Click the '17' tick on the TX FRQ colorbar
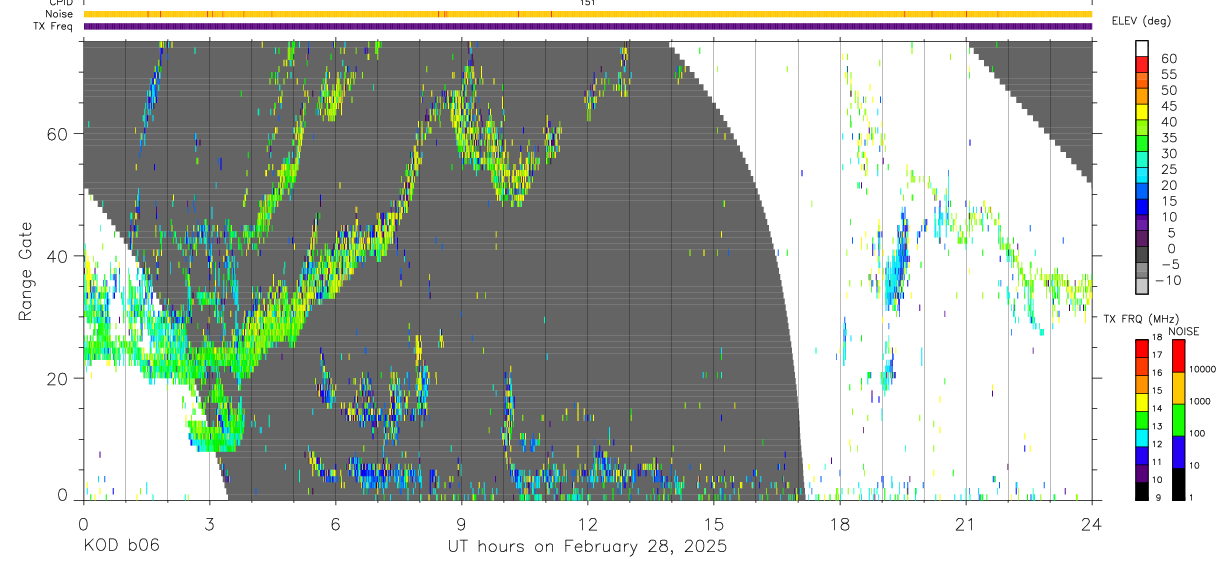Viewport: 1228px width, 567px height. (x=1157, y=355)
